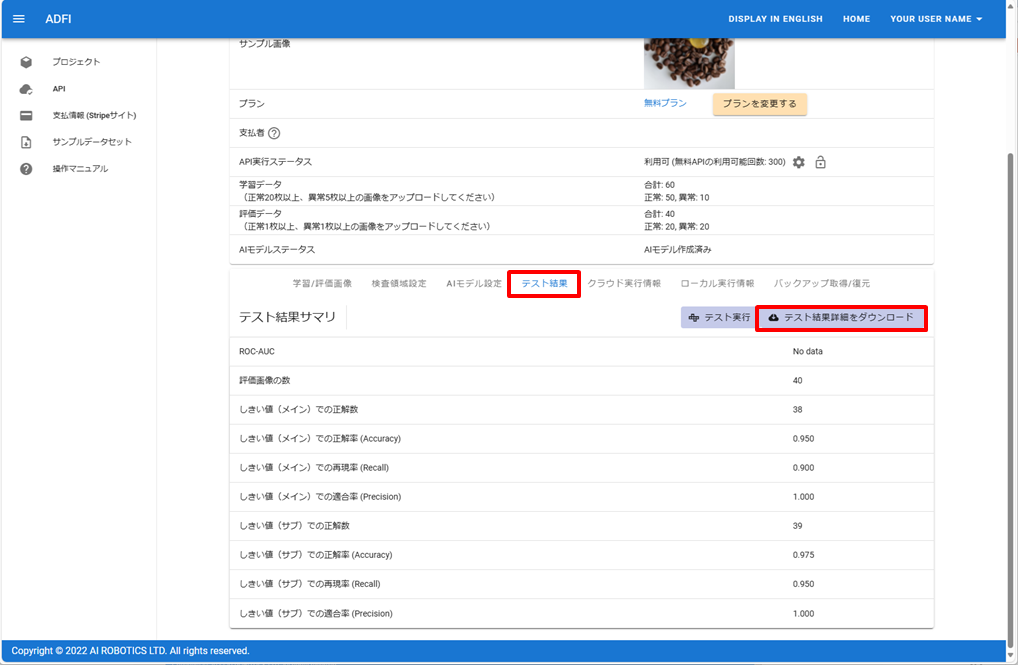Viewport: 1018px width, 665px height.
Task: Click the value 39
Action: [x=797, y=526]
